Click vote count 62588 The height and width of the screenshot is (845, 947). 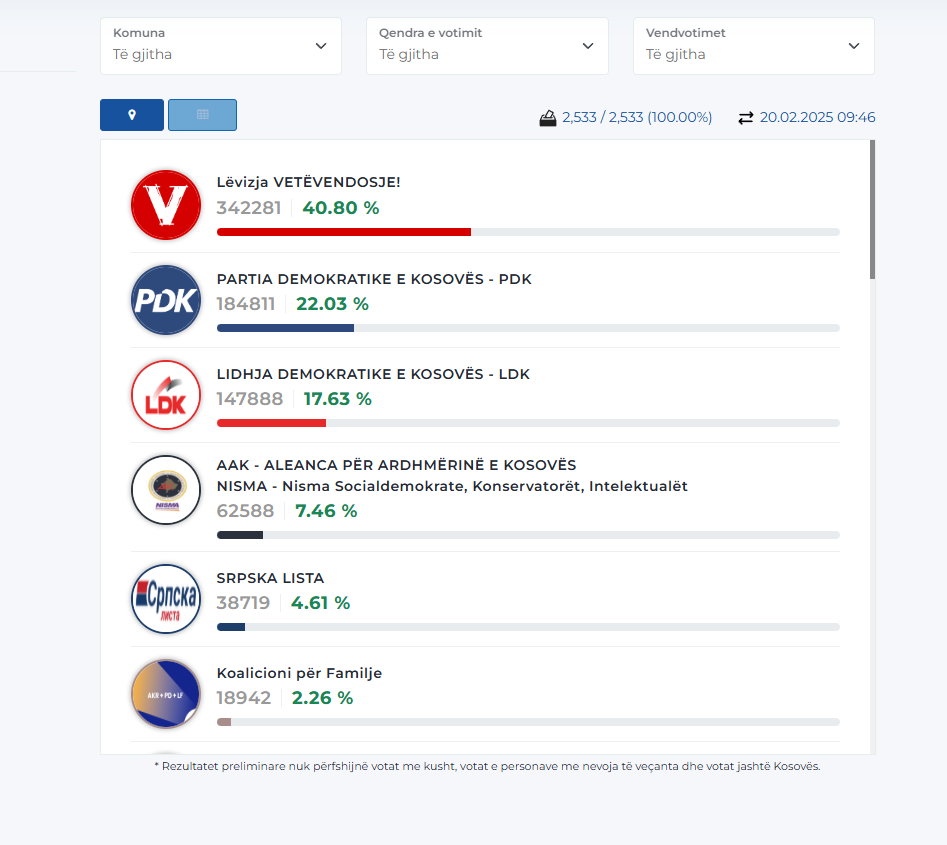point(245,511)
